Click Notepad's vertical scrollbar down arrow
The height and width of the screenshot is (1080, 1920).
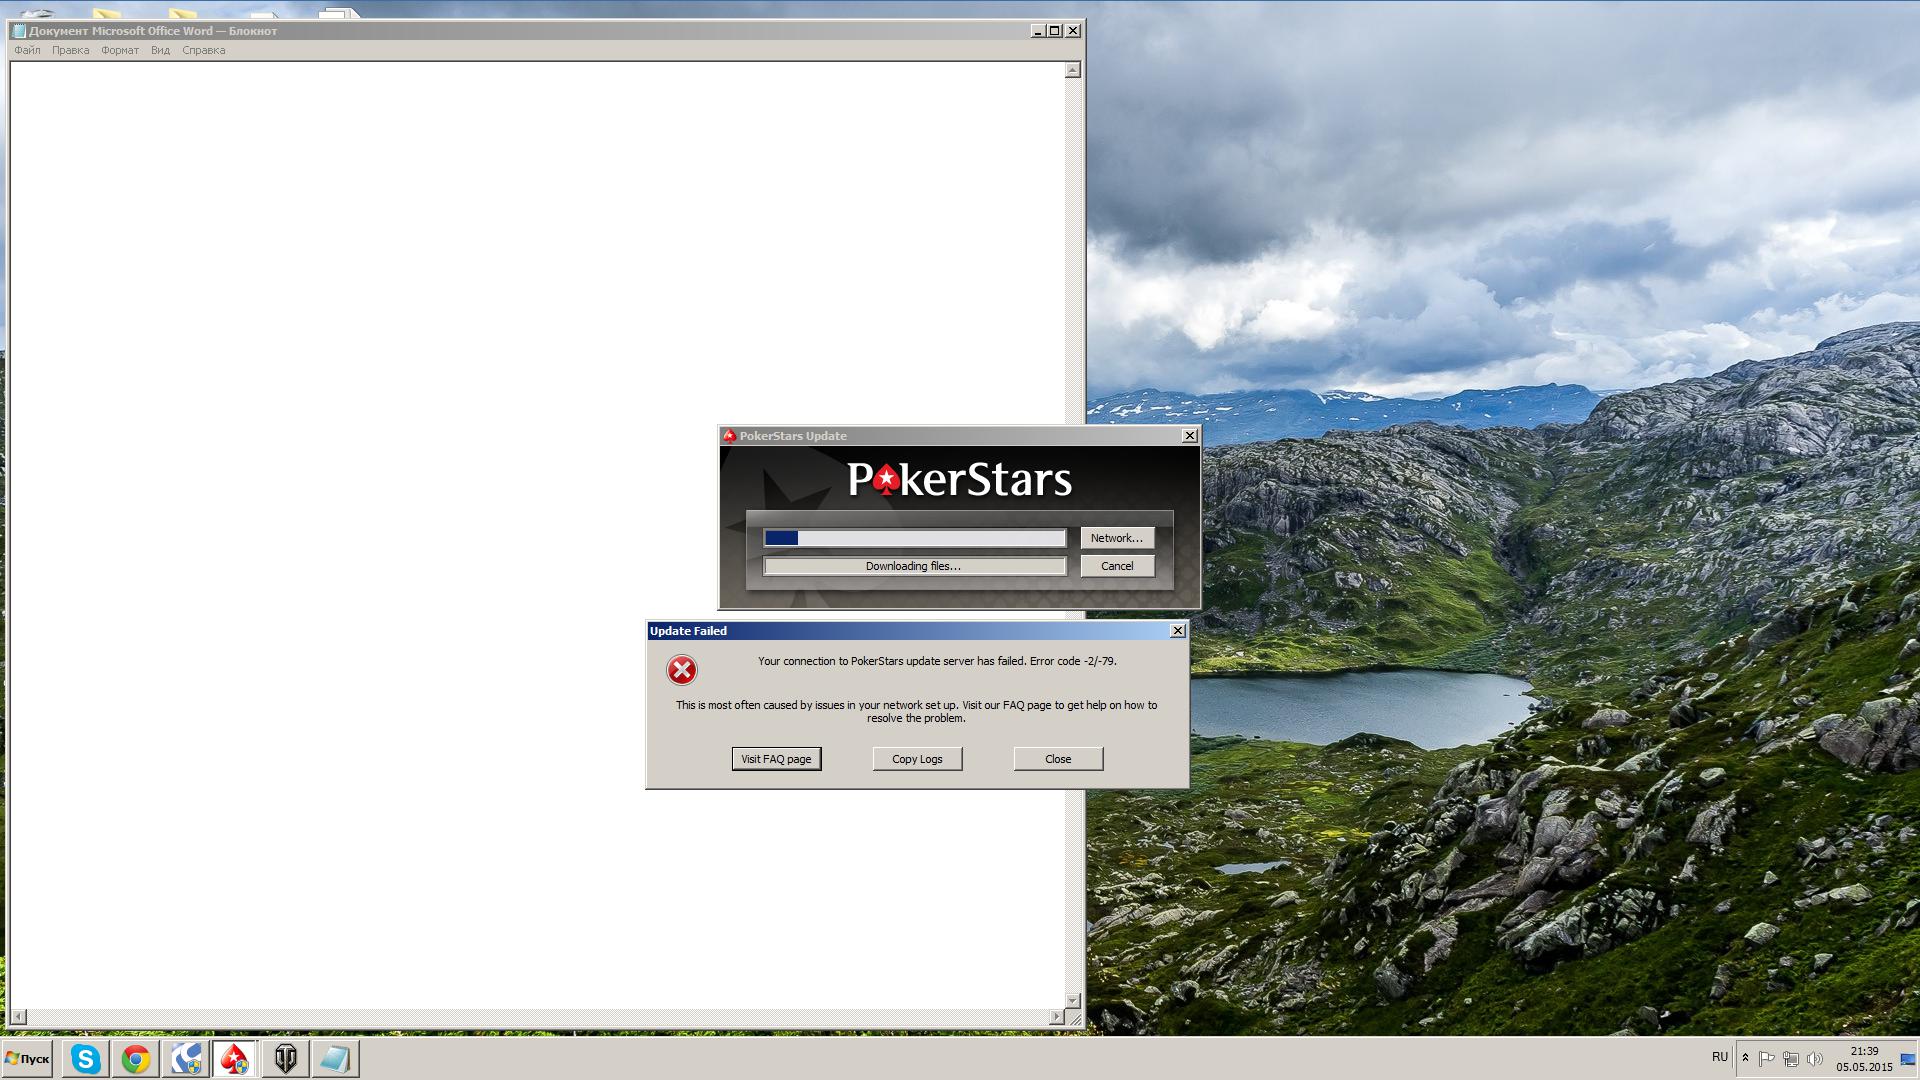click(1073, 1000)
